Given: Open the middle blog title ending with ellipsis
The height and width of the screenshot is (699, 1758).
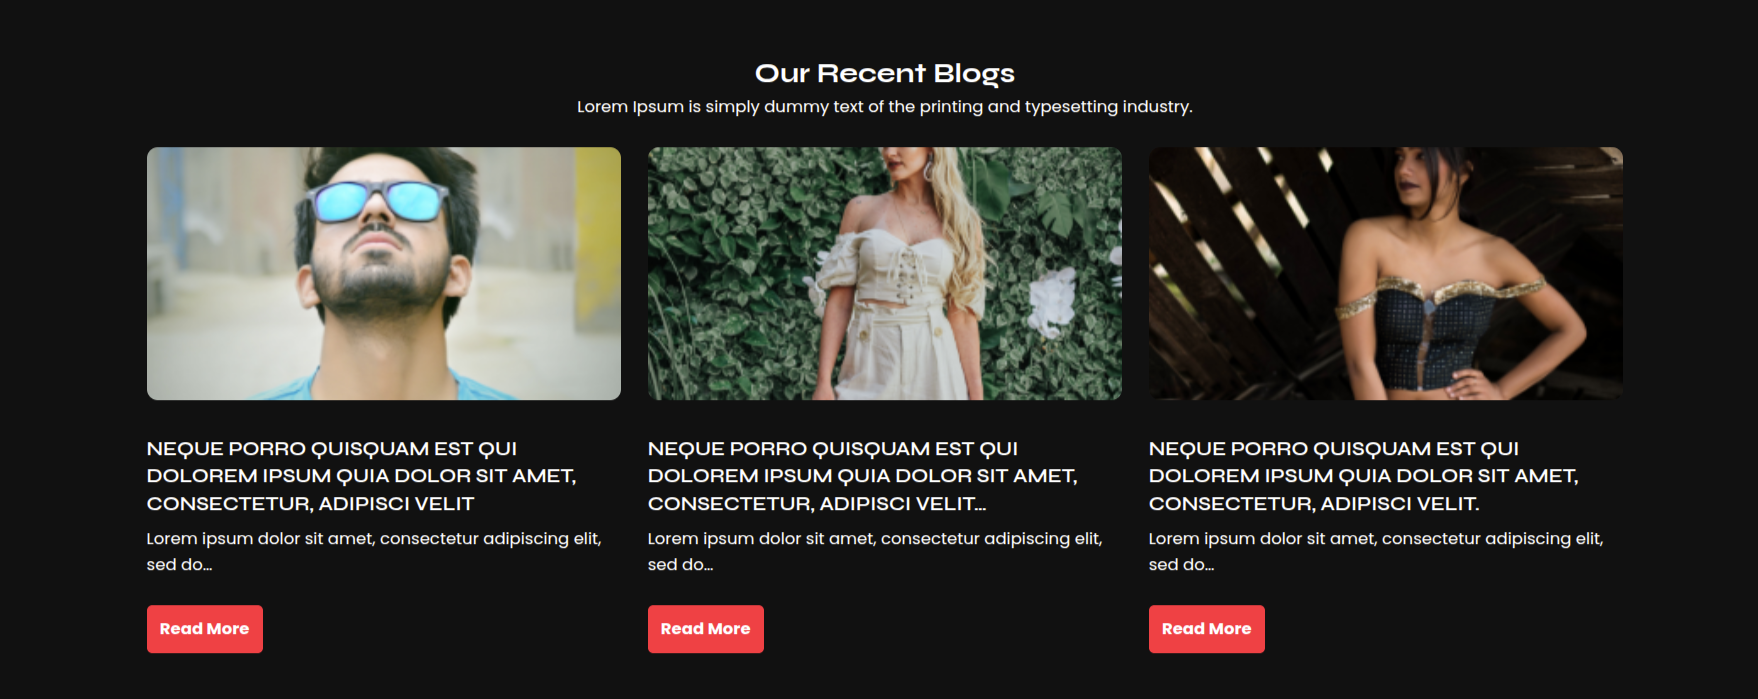Looking at the screenshot, I should point(862,476).
